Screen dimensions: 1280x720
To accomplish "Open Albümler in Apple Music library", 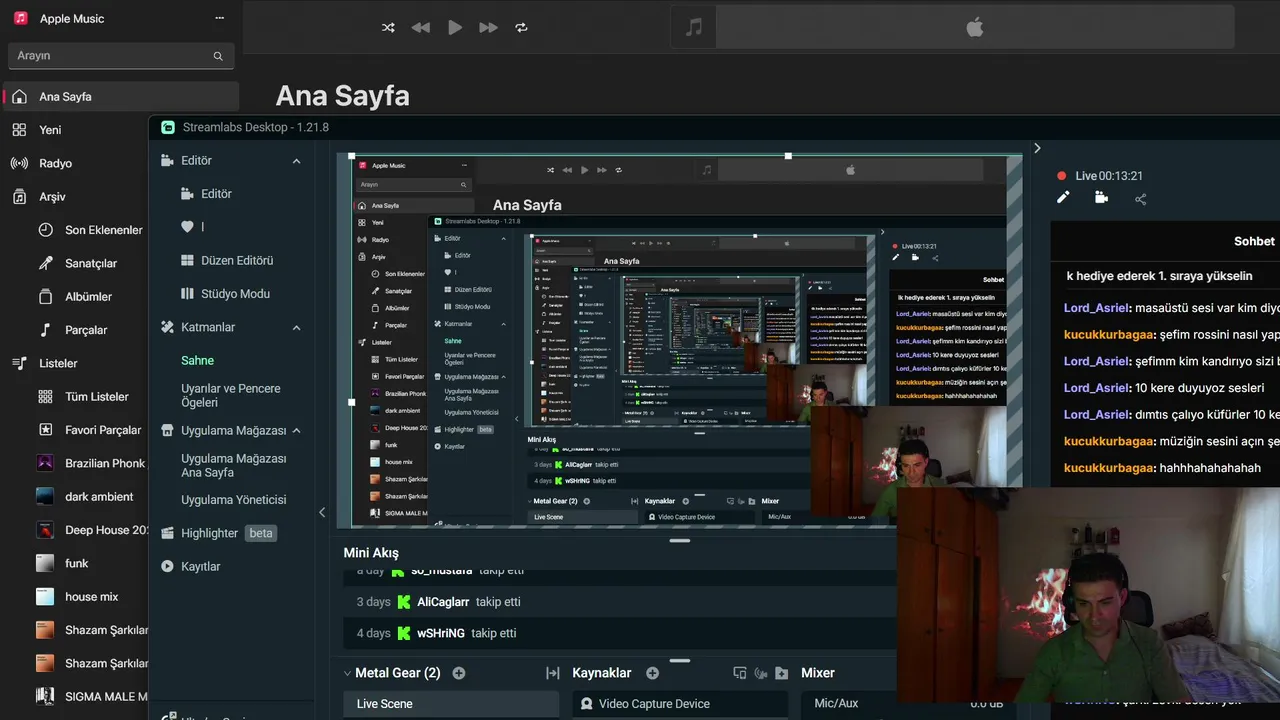I will (90, 297).
